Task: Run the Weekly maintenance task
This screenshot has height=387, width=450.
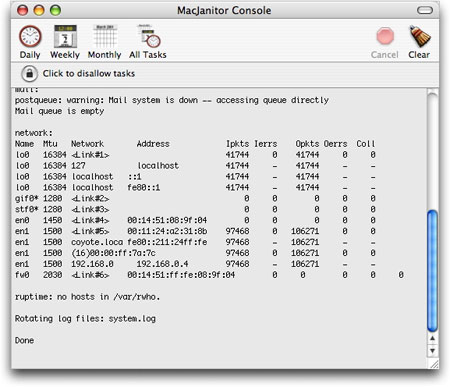Action: tap(65, 42)
